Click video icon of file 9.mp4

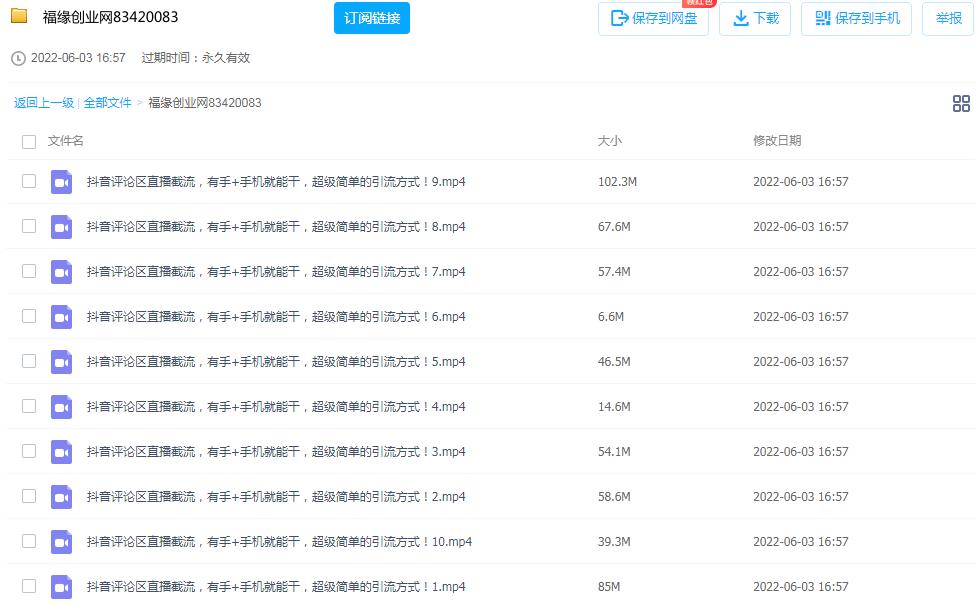61,182
